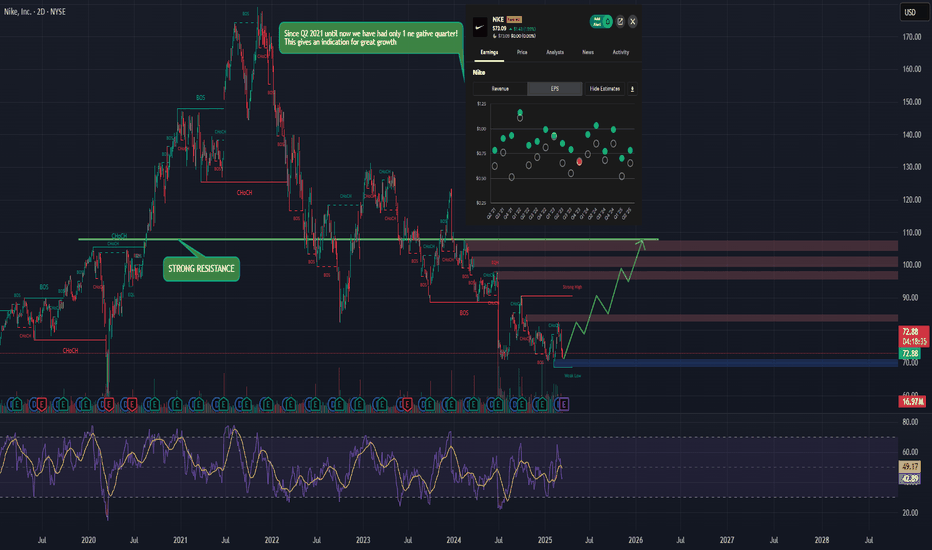Click the 2020 time axis label
The image size is (932, 550).
point(88,540)
